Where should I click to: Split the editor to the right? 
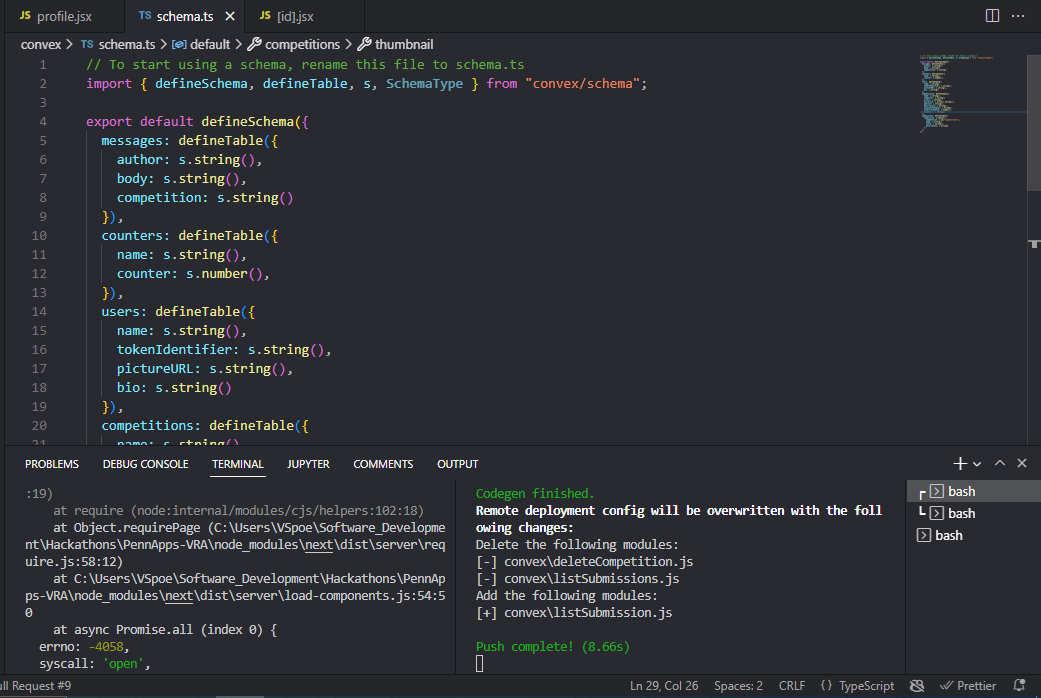[x=992, y=16]
